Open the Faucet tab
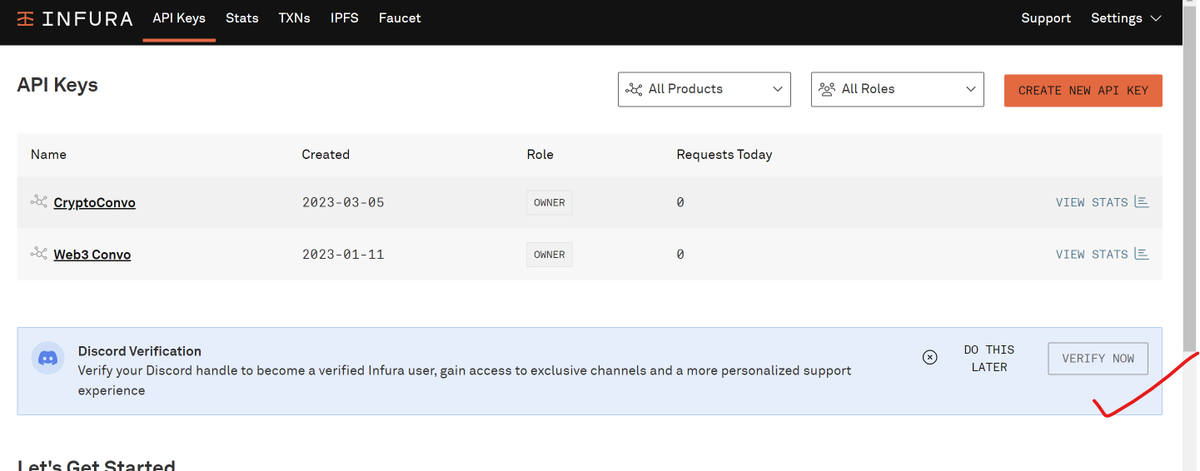 [399, 18]
